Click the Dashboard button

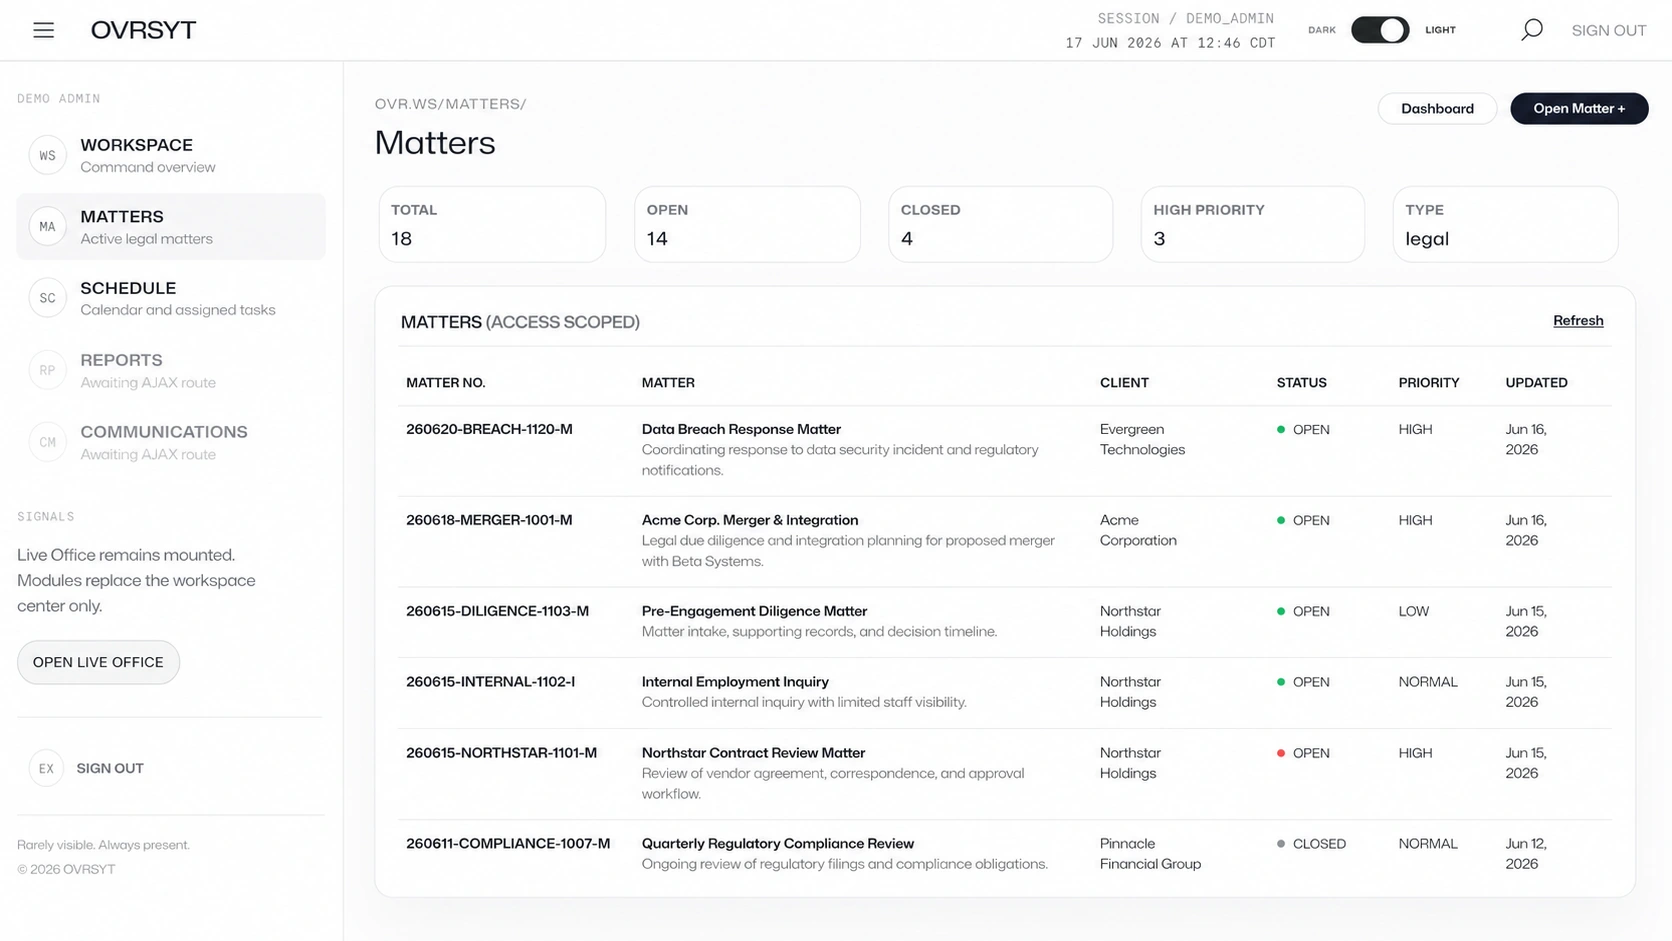click(1437, 108)
